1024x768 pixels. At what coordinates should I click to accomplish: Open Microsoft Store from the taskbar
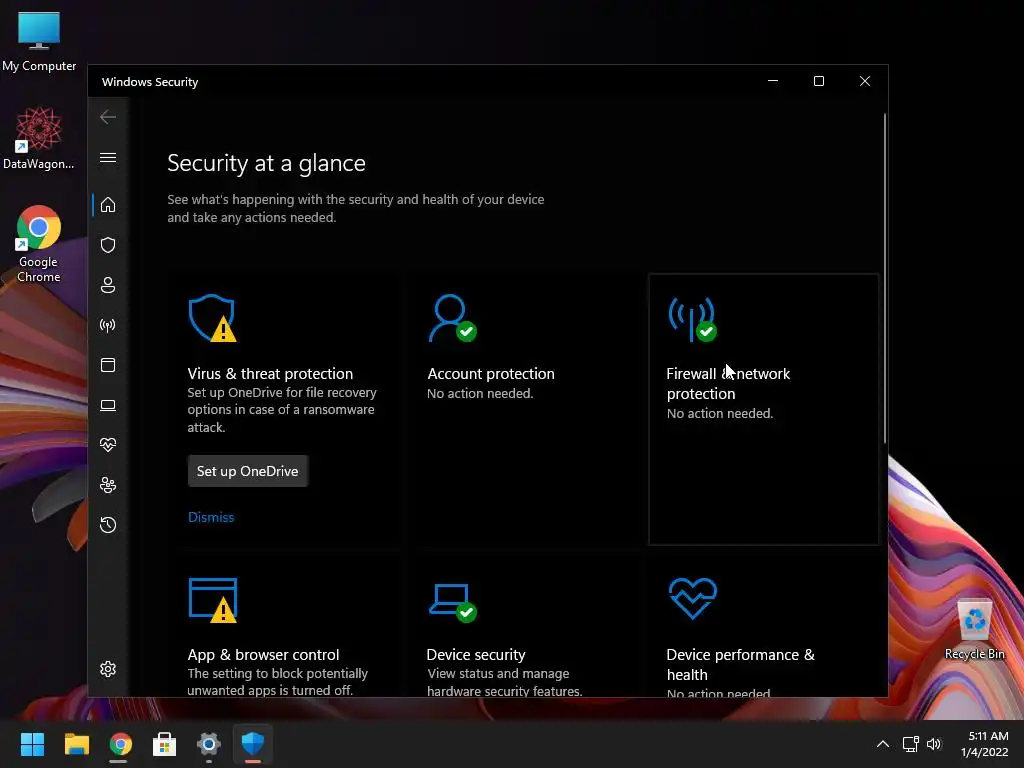coord(165,744)
